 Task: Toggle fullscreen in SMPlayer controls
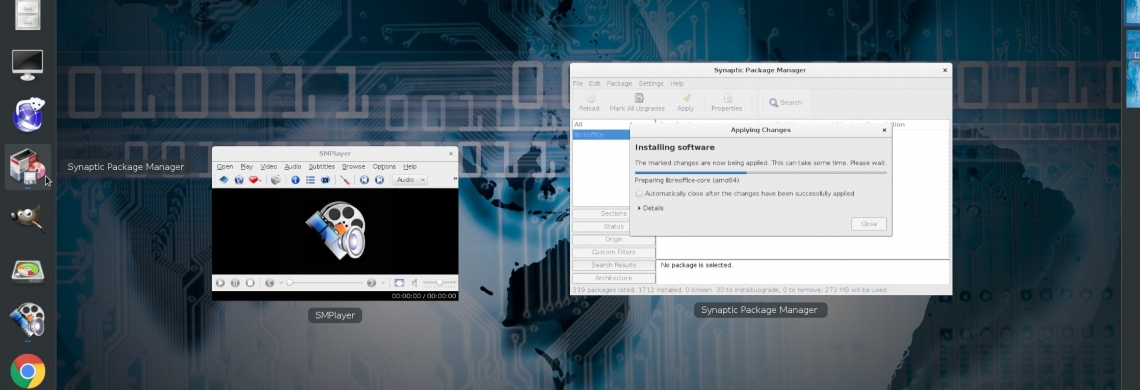pyautogui.click(x=399, y=283)
